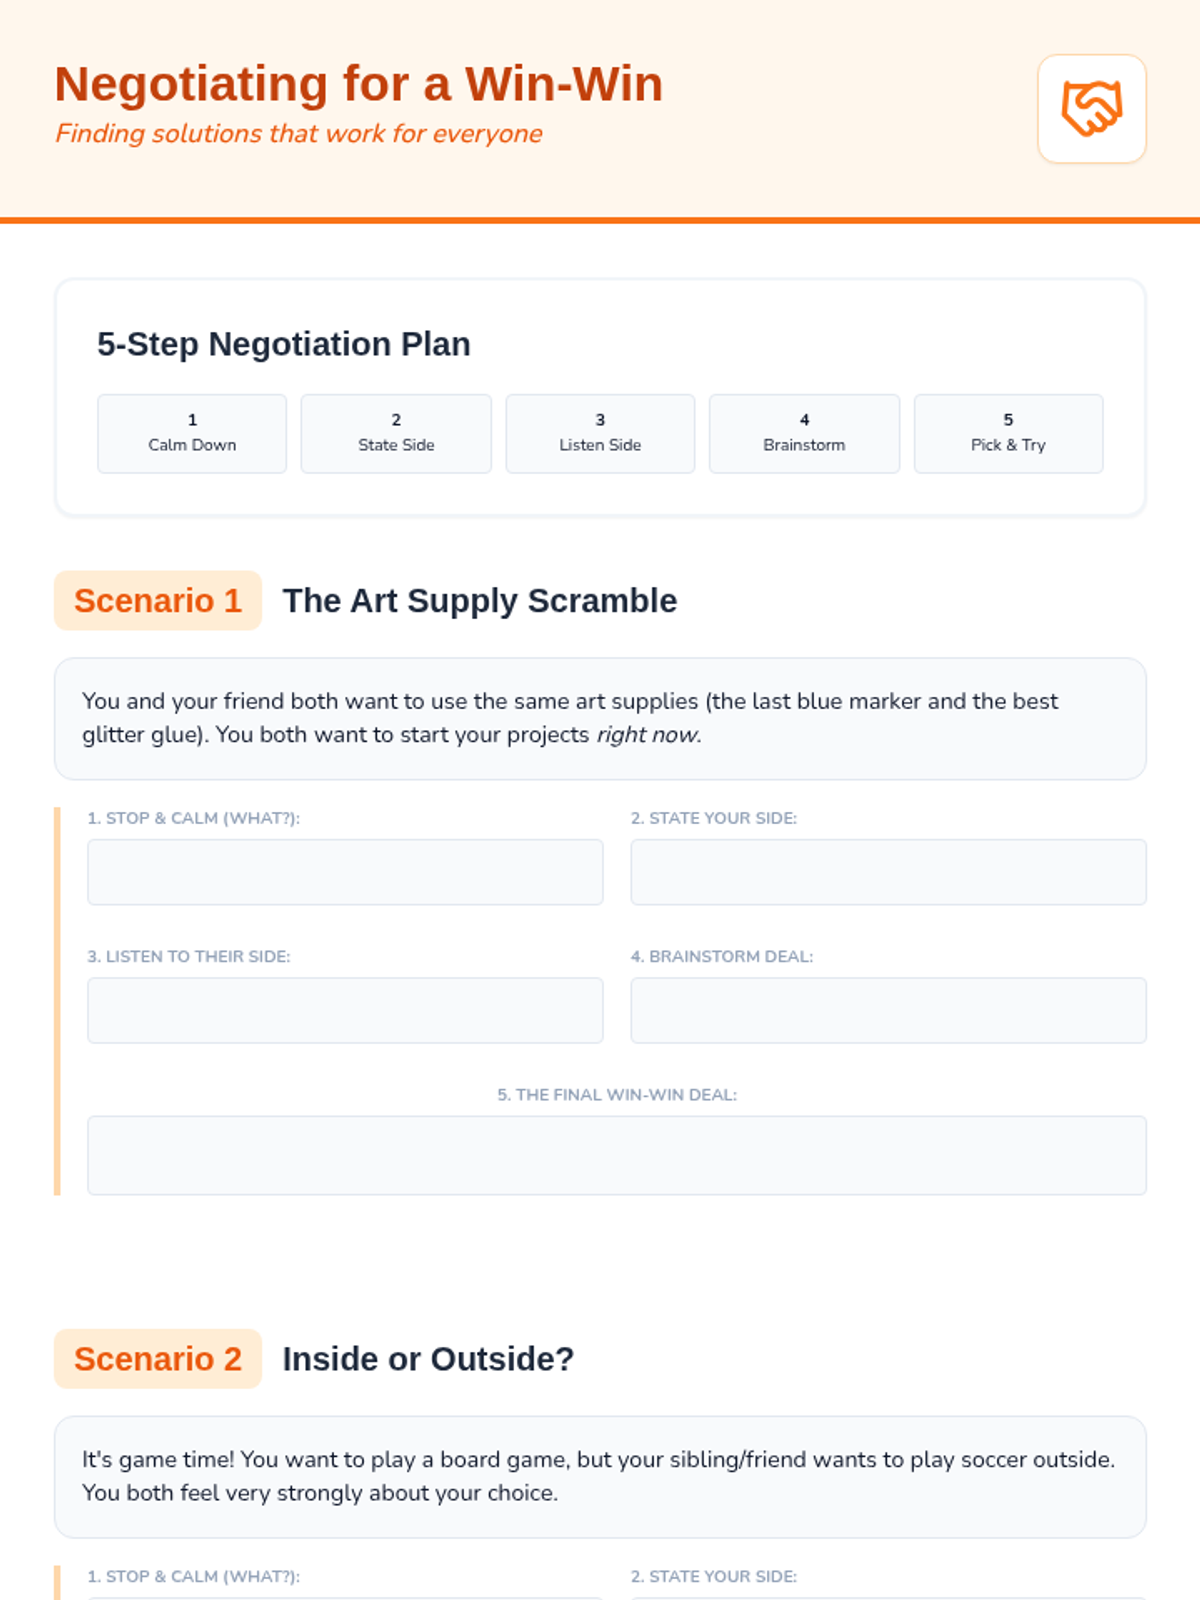1200x1600 pixels.
Task: Click the 5-Step Negotiation Plan heading
Action: (x=284, y=344)
